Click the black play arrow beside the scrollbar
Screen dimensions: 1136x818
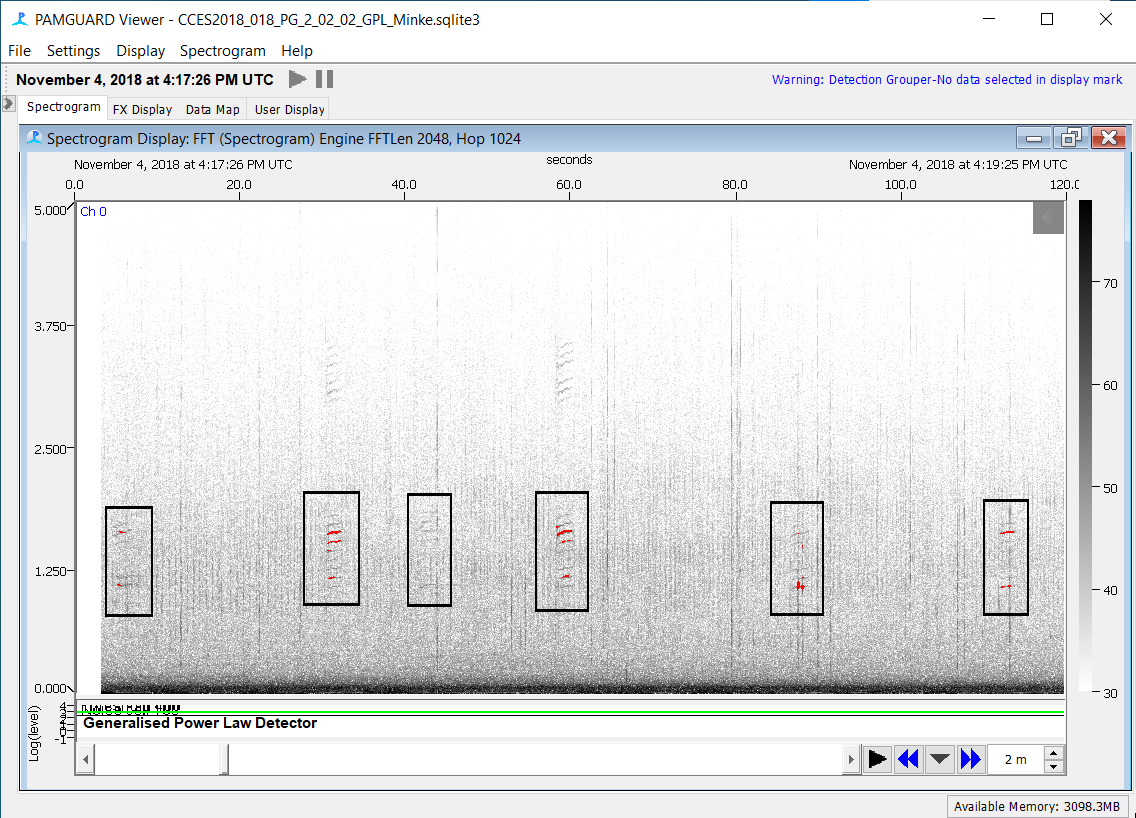[x=877, y=759]
